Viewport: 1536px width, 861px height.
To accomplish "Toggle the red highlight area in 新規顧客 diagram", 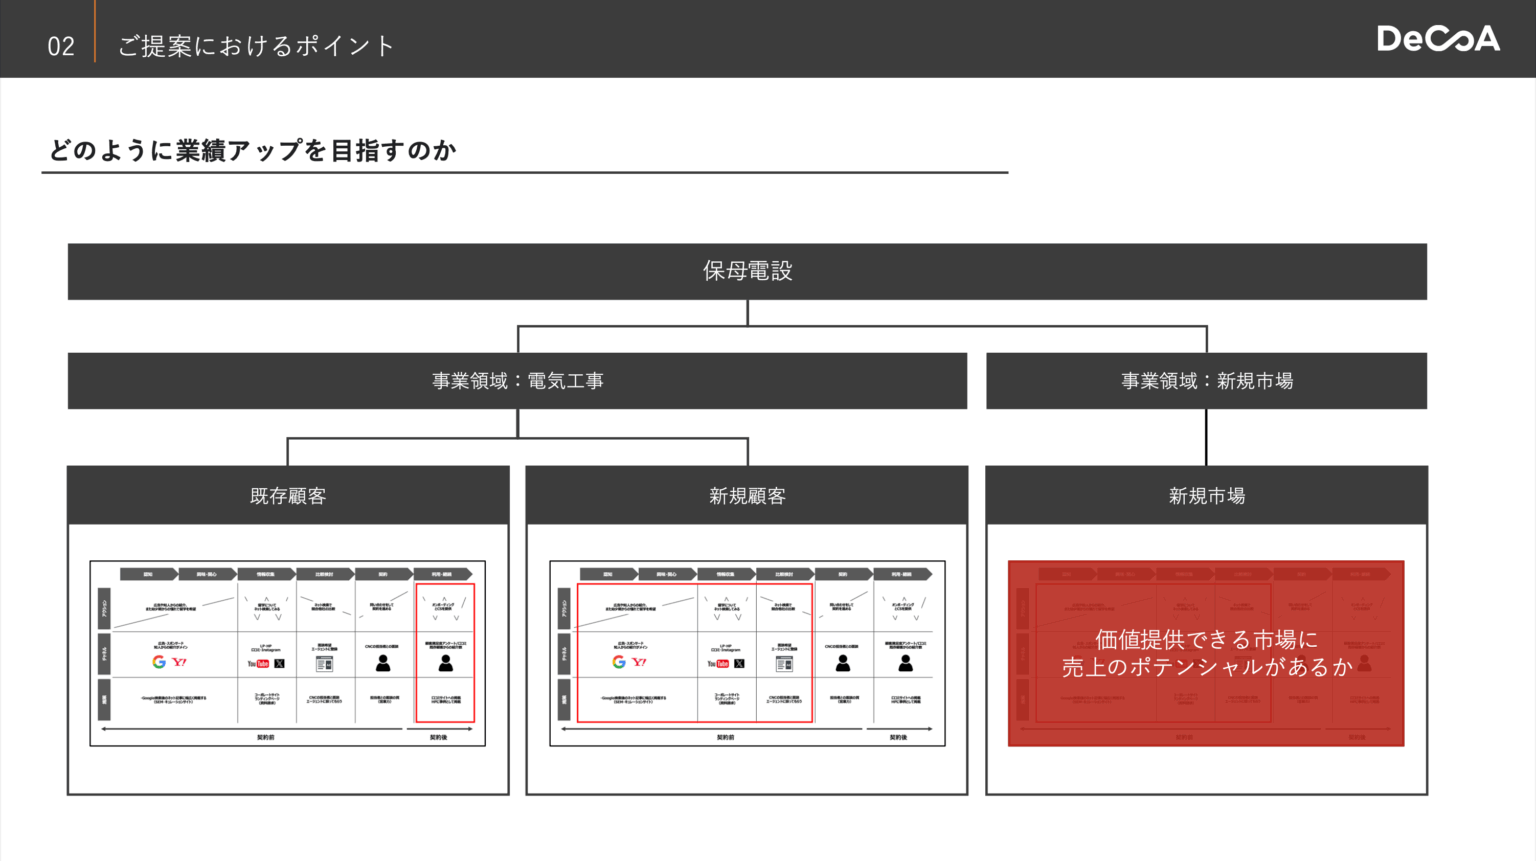I will (695, 652).
